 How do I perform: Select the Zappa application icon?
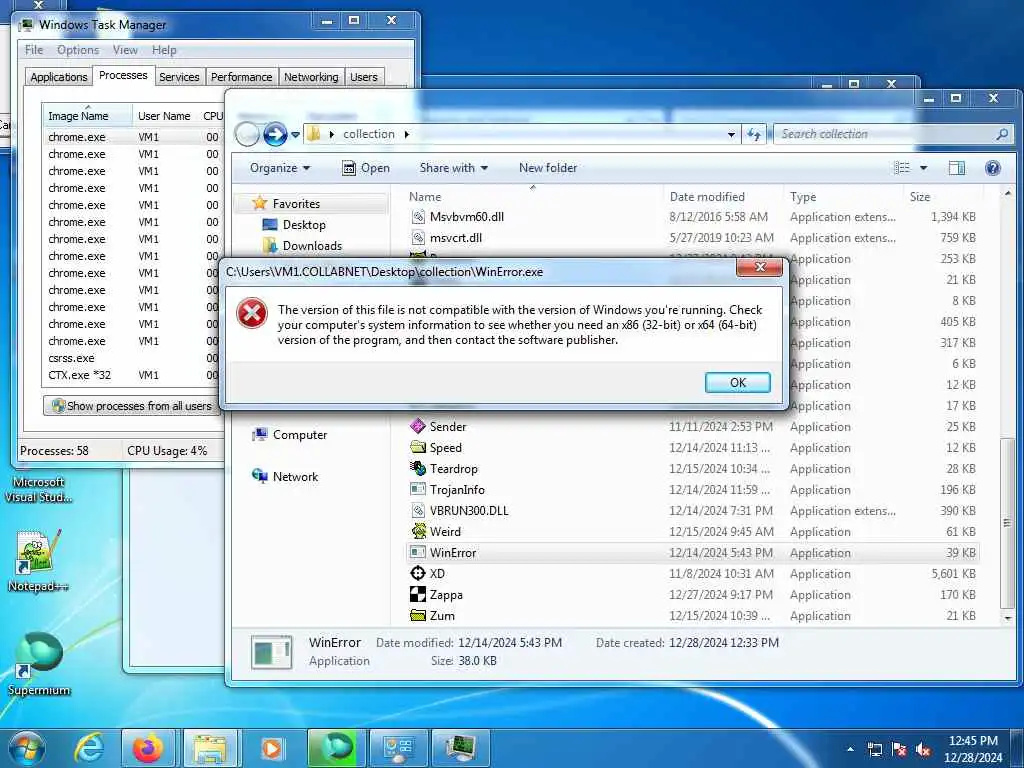[418, 594]
